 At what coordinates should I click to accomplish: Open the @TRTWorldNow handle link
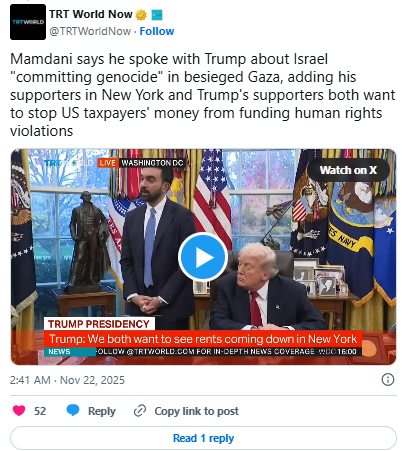(90, 31)
